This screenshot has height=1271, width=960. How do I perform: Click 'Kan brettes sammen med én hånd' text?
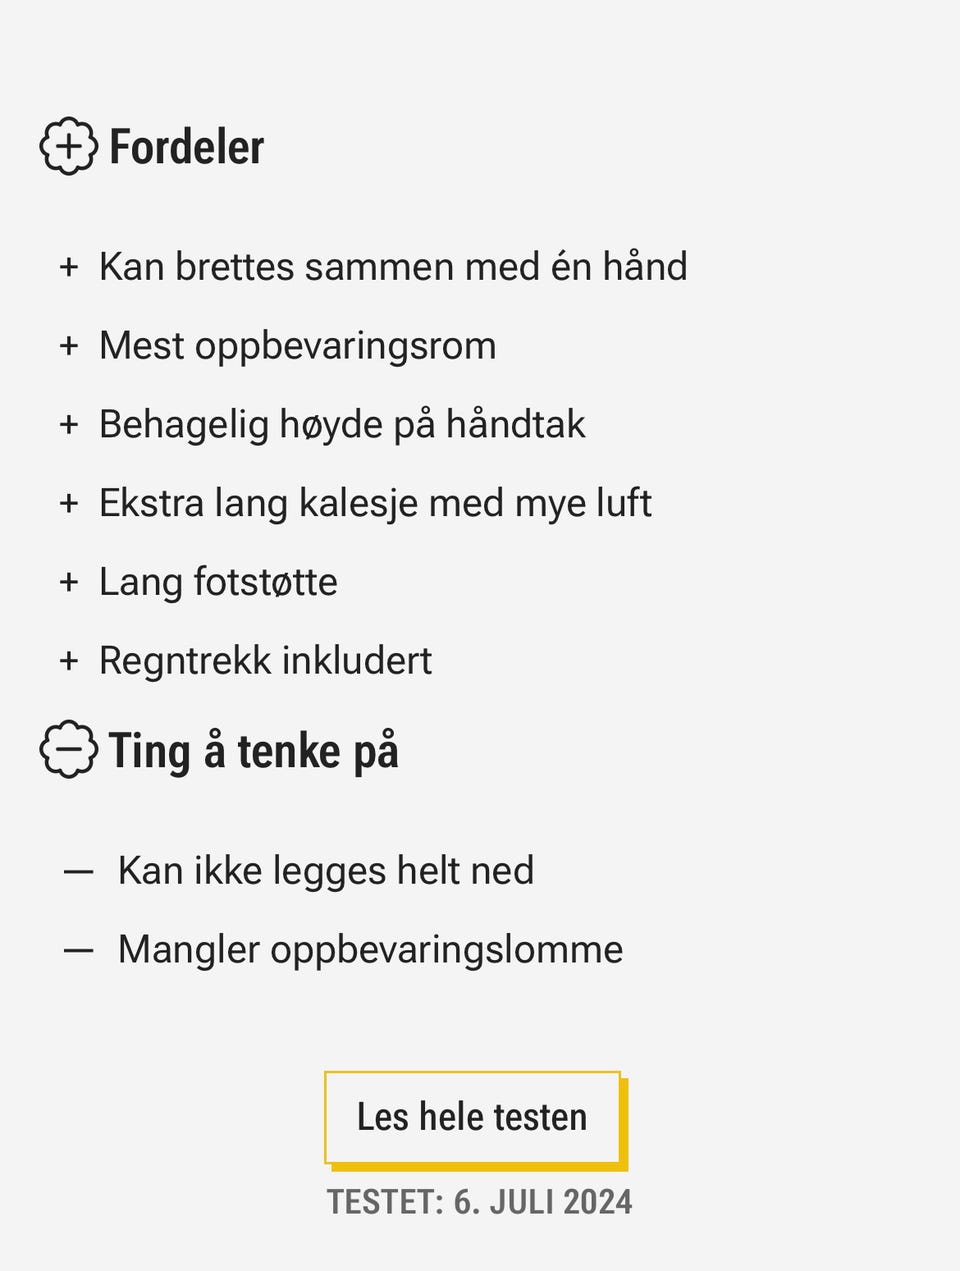[393, 267]
